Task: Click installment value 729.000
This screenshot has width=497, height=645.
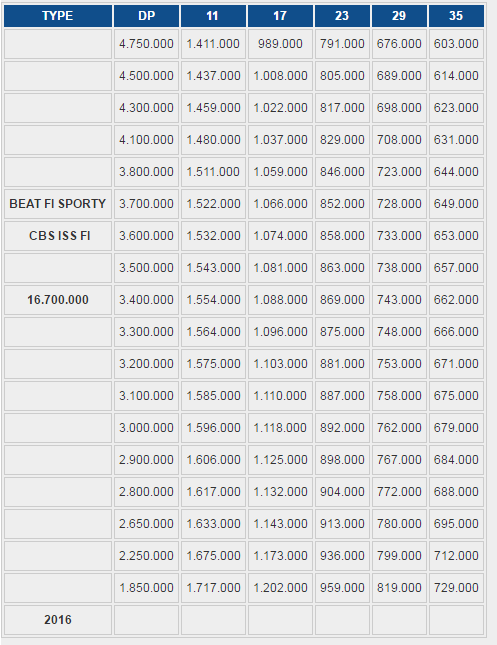Action: (456, 588)
